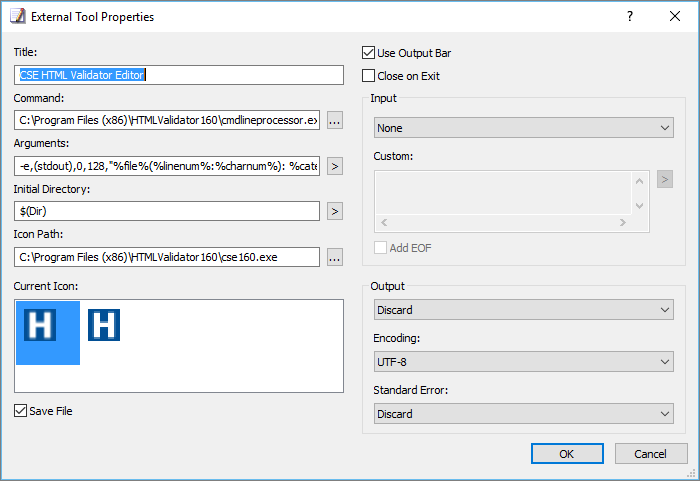Image resolution: width=700 pixels, height=481 pixels.
Task: Select the second H icon
Action: [x=104, y=325]
